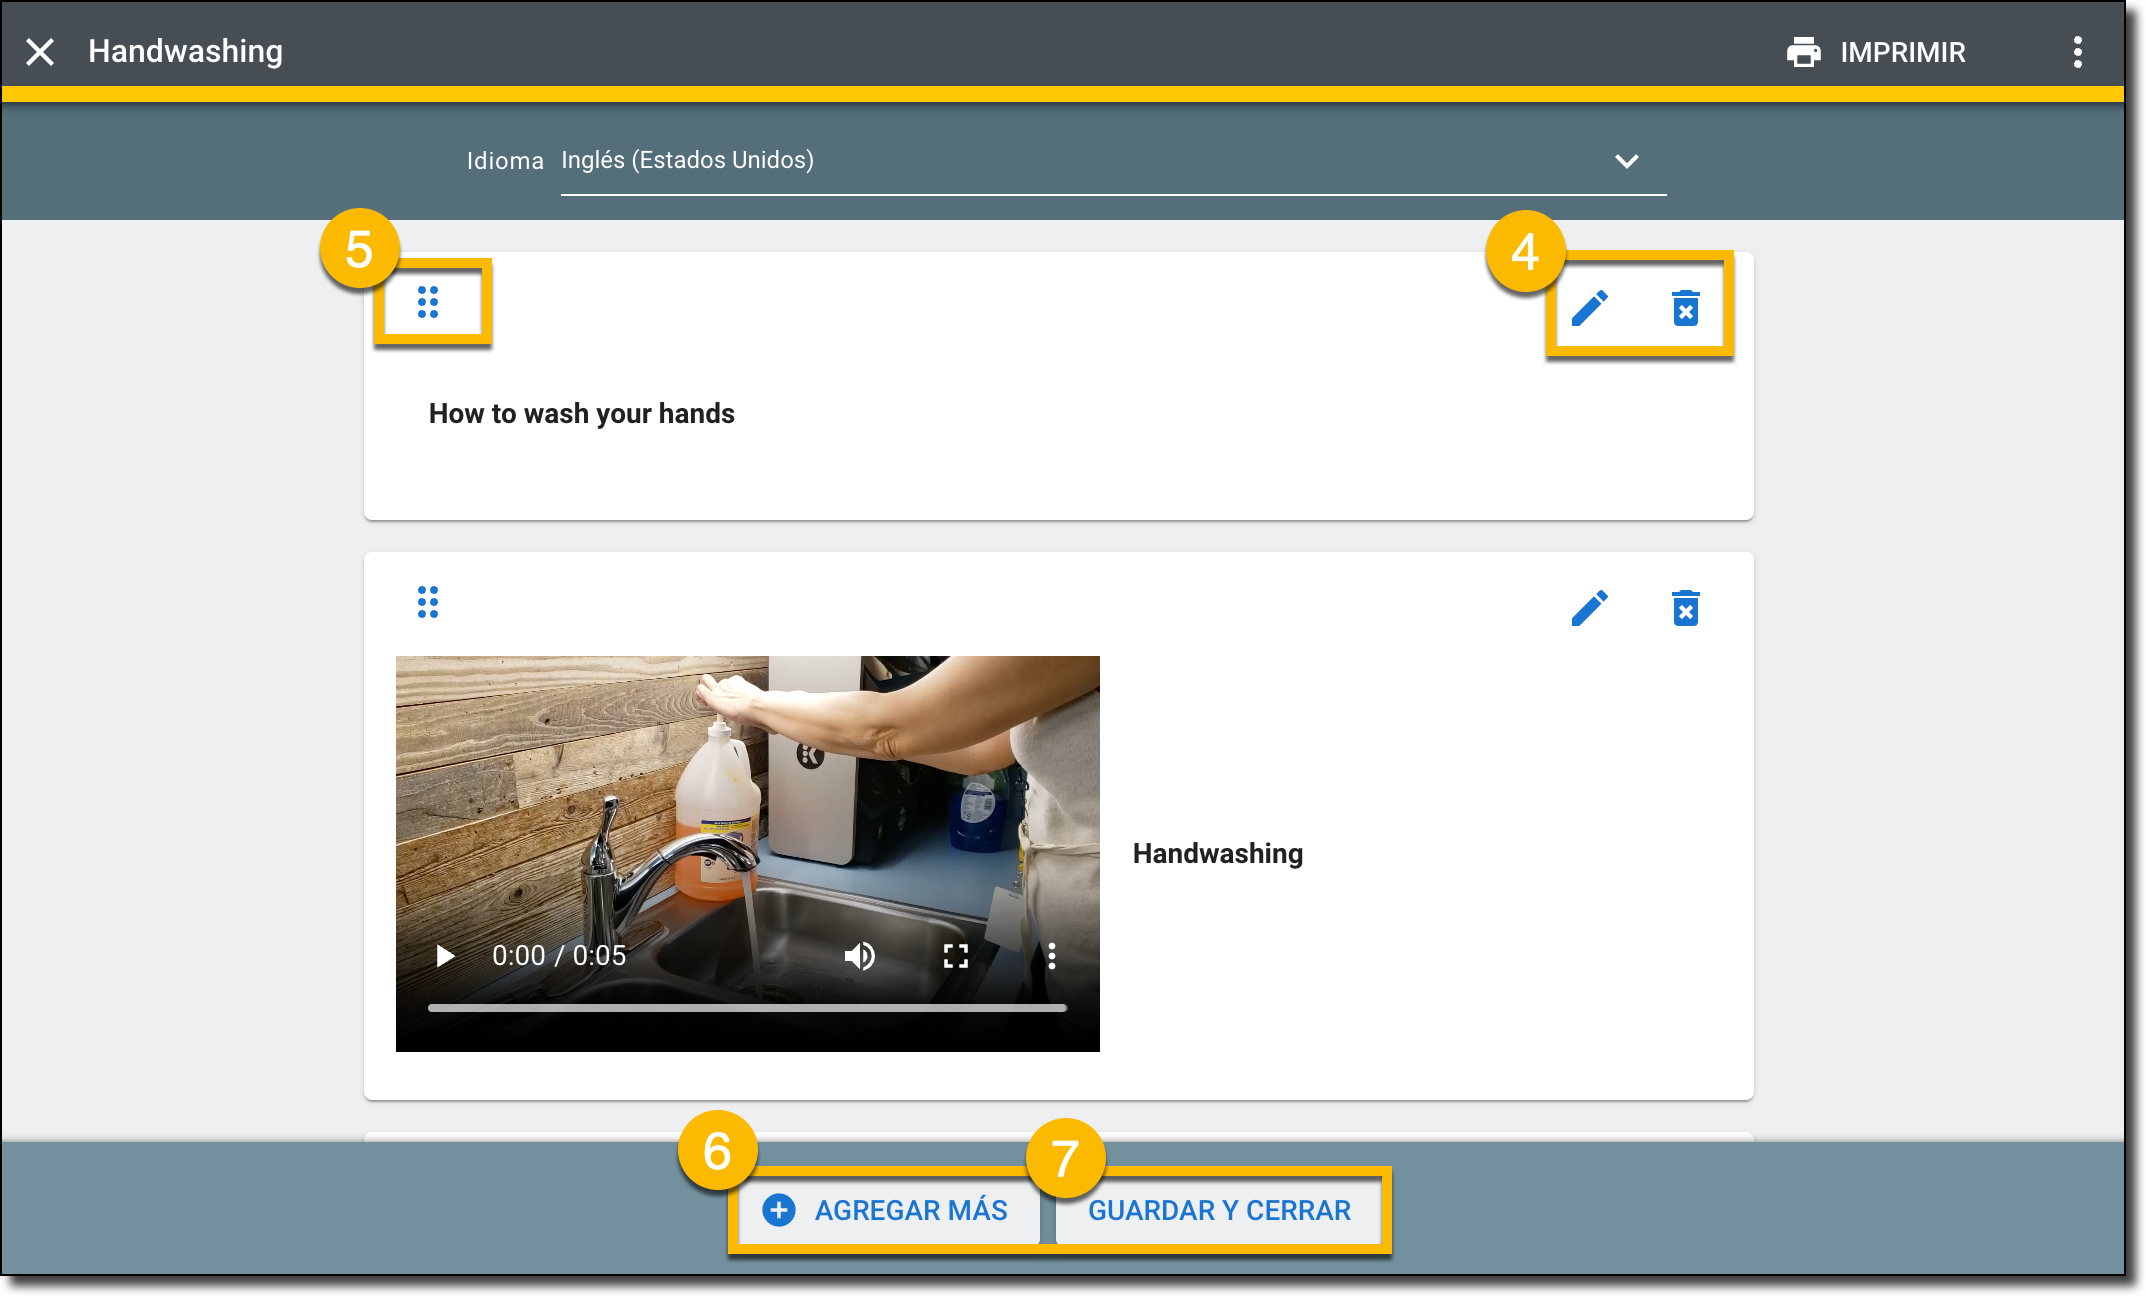Image resolution: width=2146 pixels, height=1296 pixels.
Task: Play the handwashing video
Action: (445, 956)
